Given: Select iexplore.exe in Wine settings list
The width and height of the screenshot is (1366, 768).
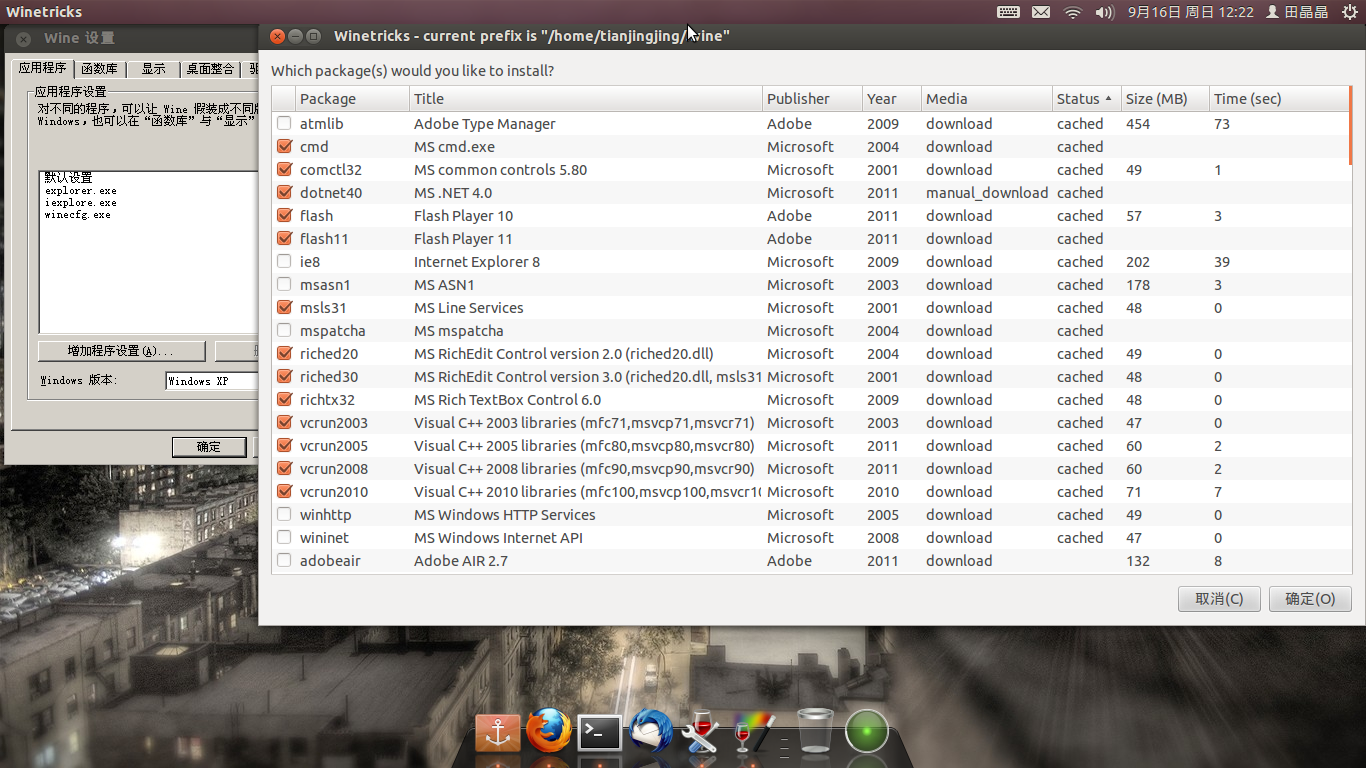Looking at the screenshot, I should click(x=80, y=202).
